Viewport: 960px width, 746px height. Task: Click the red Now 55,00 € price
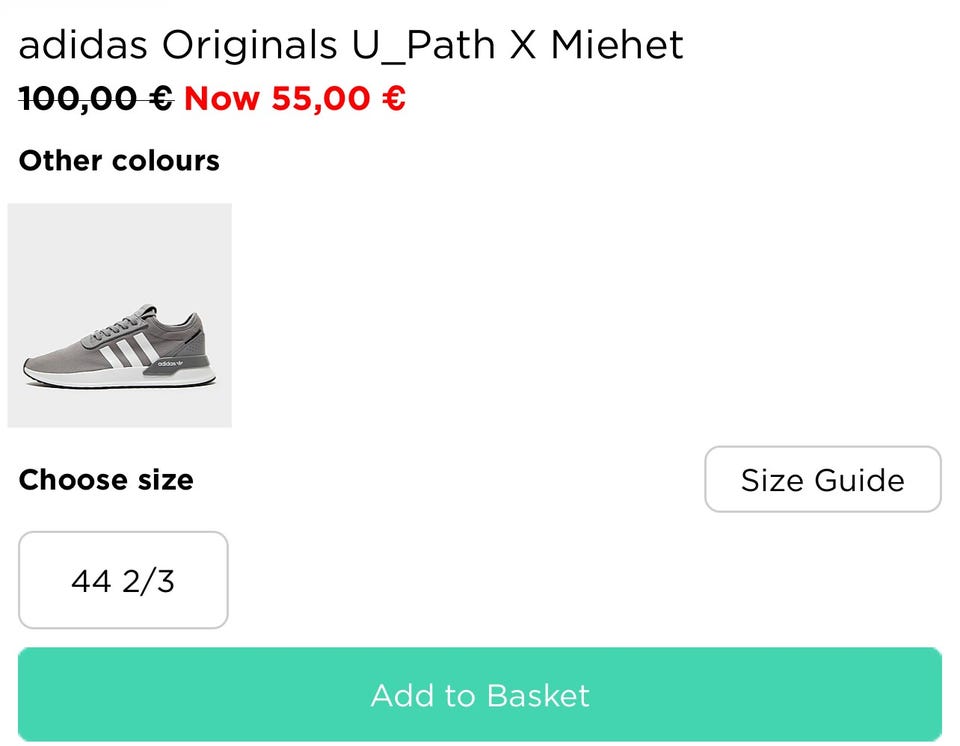point(295,98)
